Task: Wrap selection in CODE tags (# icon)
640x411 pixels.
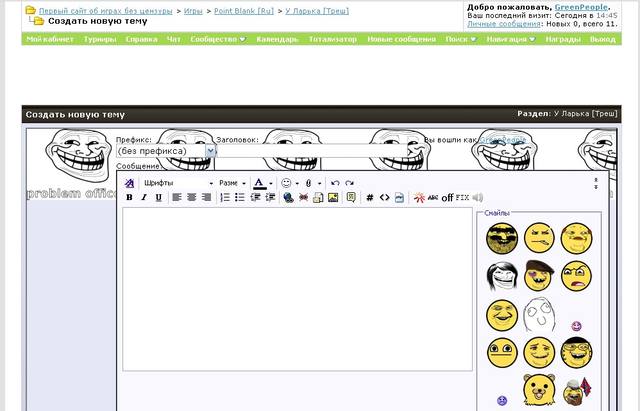Action: point(370,198)
